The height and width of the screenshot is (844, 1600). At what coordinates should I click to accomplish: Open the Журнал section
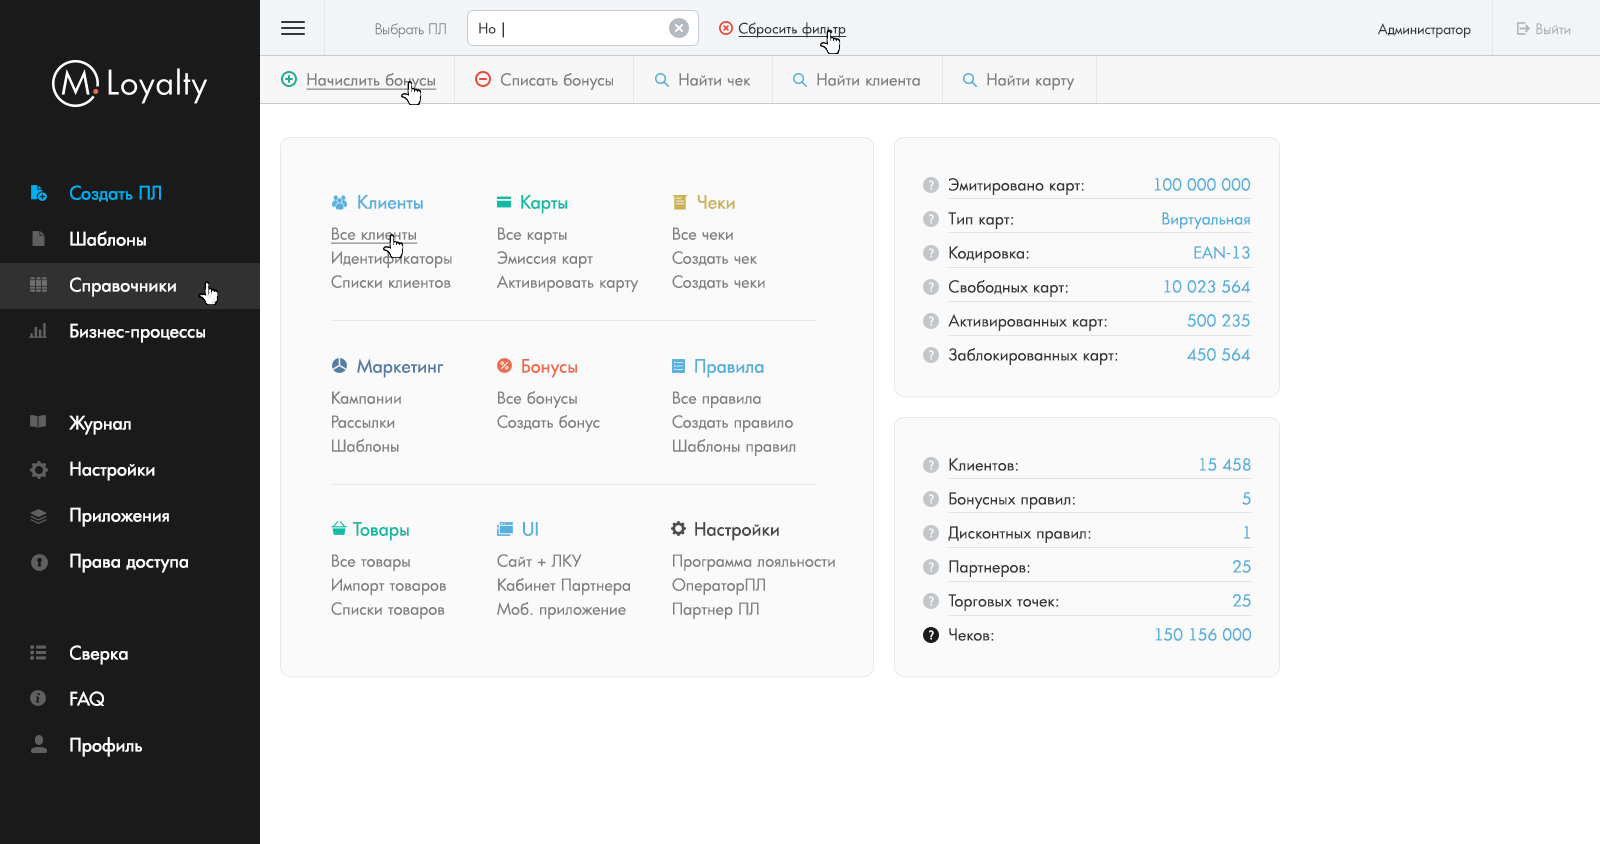100,424
